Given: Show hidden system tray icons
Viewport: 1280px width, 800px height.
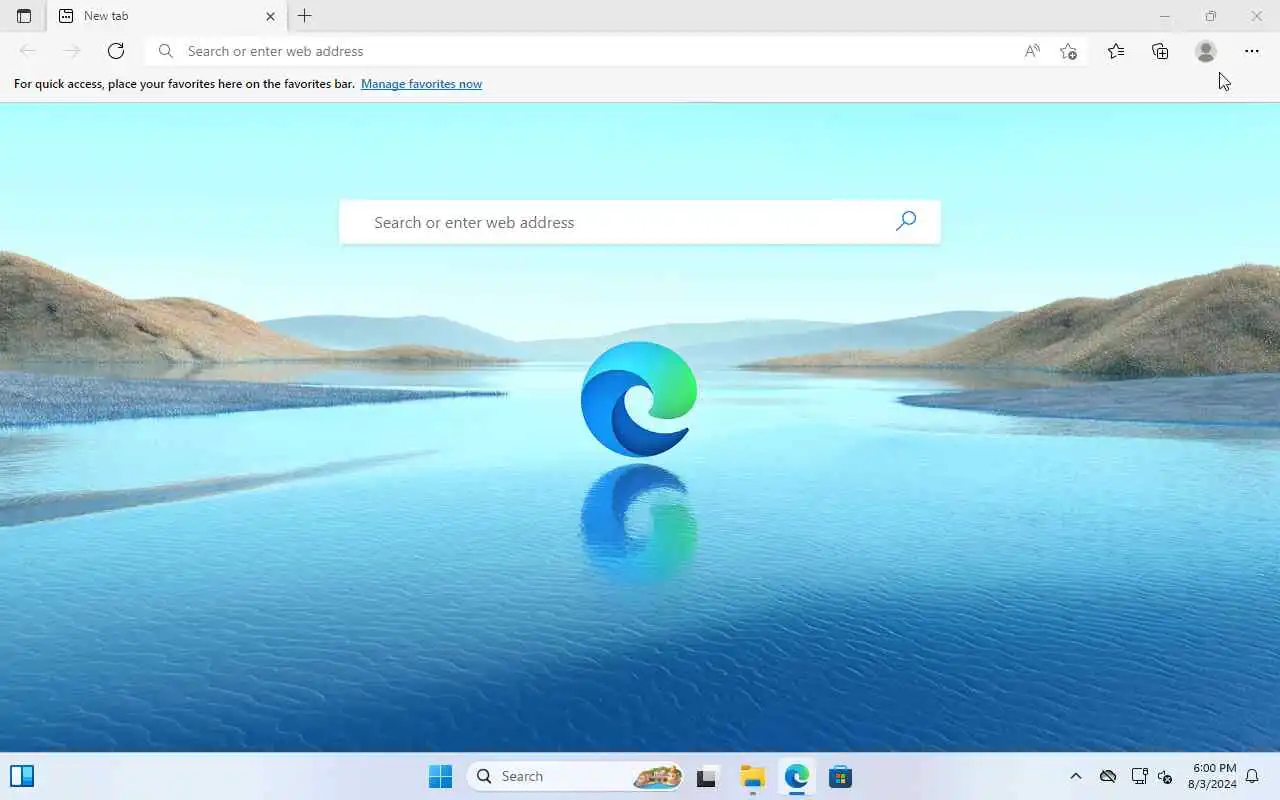Looking at the screenshot, I should 1076,776.
